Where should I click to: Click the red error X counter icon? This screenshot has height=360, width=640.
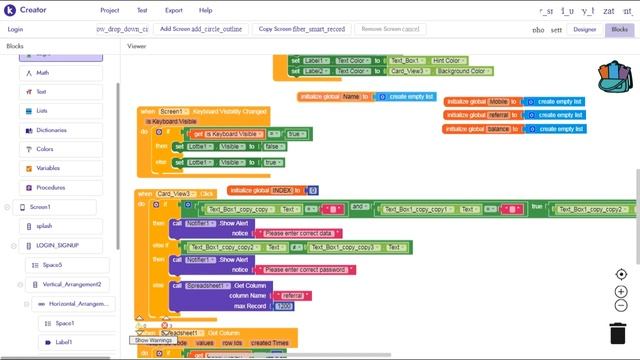click(164, 325)
